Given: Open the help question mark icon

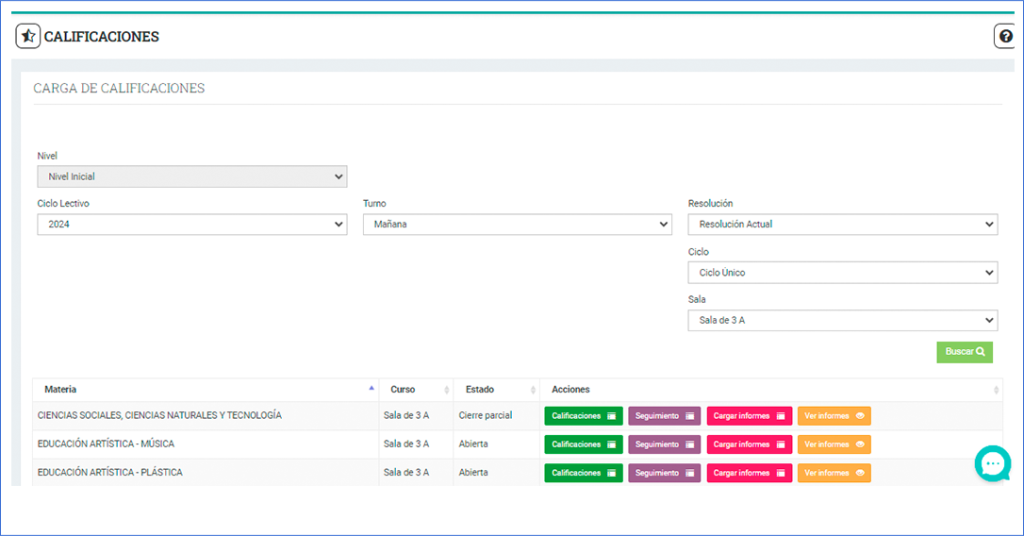Looking at the screenshot, I should [1005, 37].
